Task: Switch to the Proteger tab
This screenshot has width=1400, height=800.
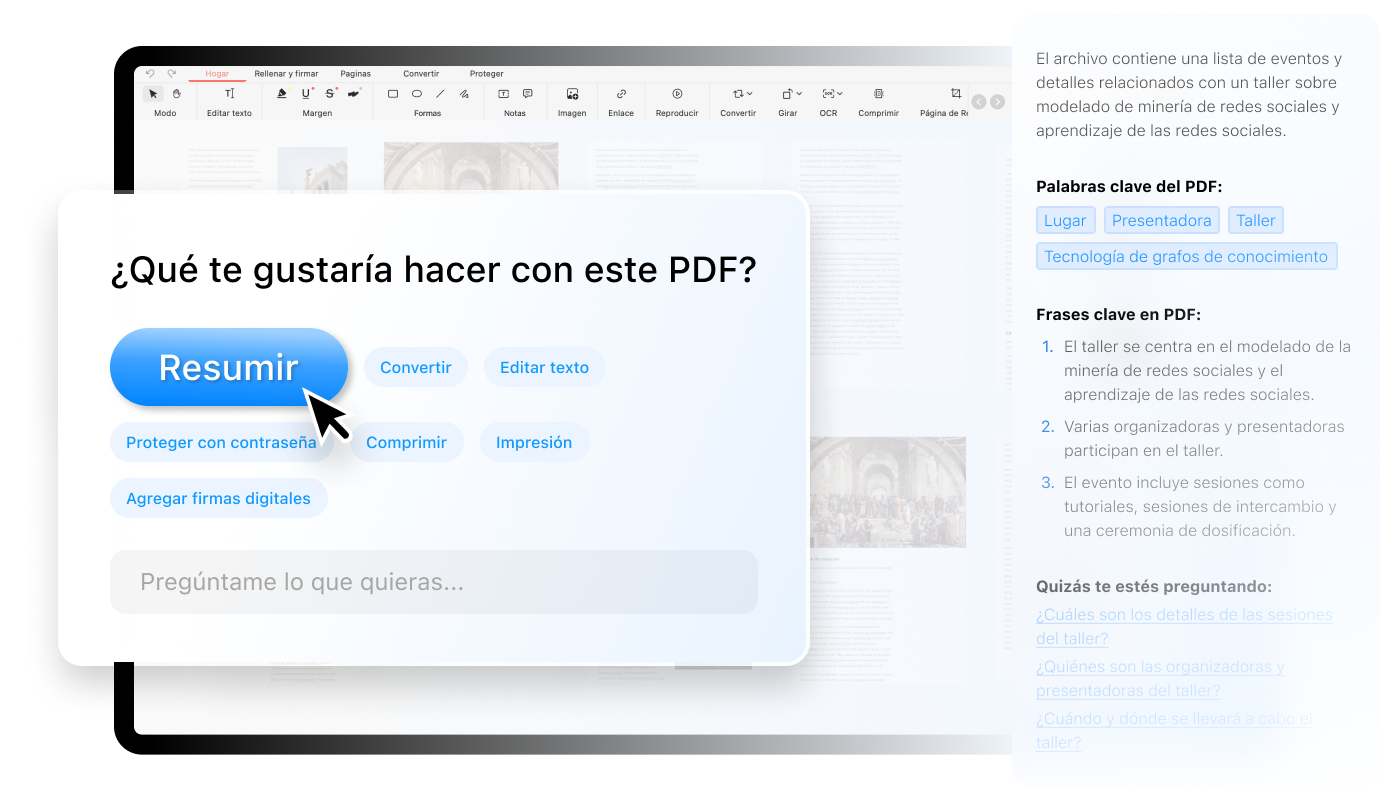Action: [487, 74]
